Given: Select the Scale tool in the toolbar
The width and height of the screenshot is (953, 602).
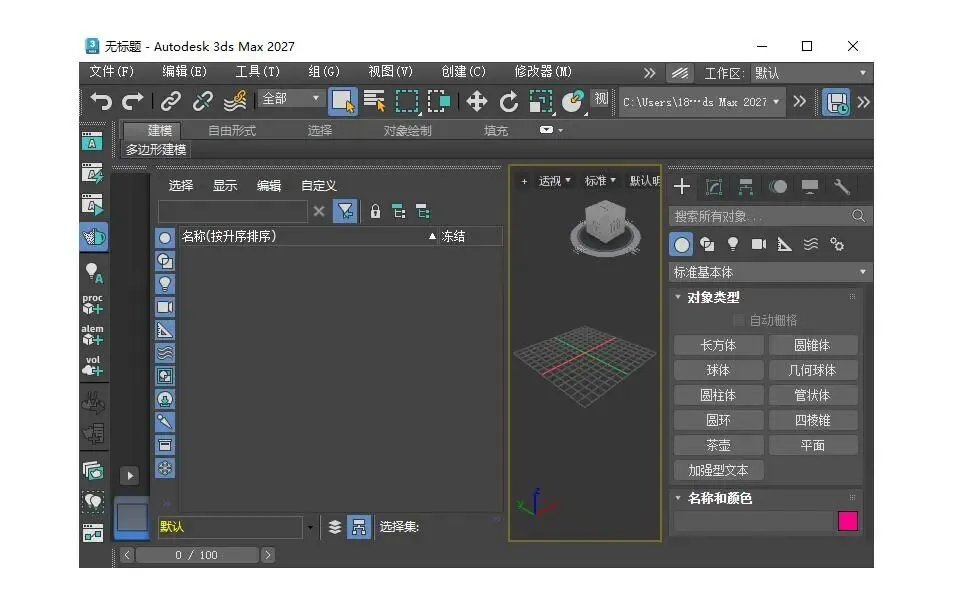Looking at the screenshot, I should [x=540, y=101].
